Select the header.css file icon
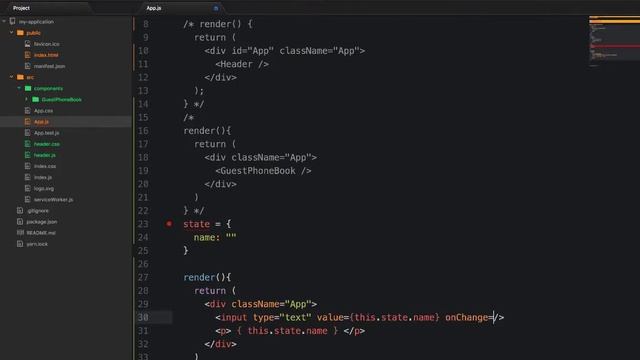Image resolution: width=640 pixels, height=360 pixels. point(27,144)
